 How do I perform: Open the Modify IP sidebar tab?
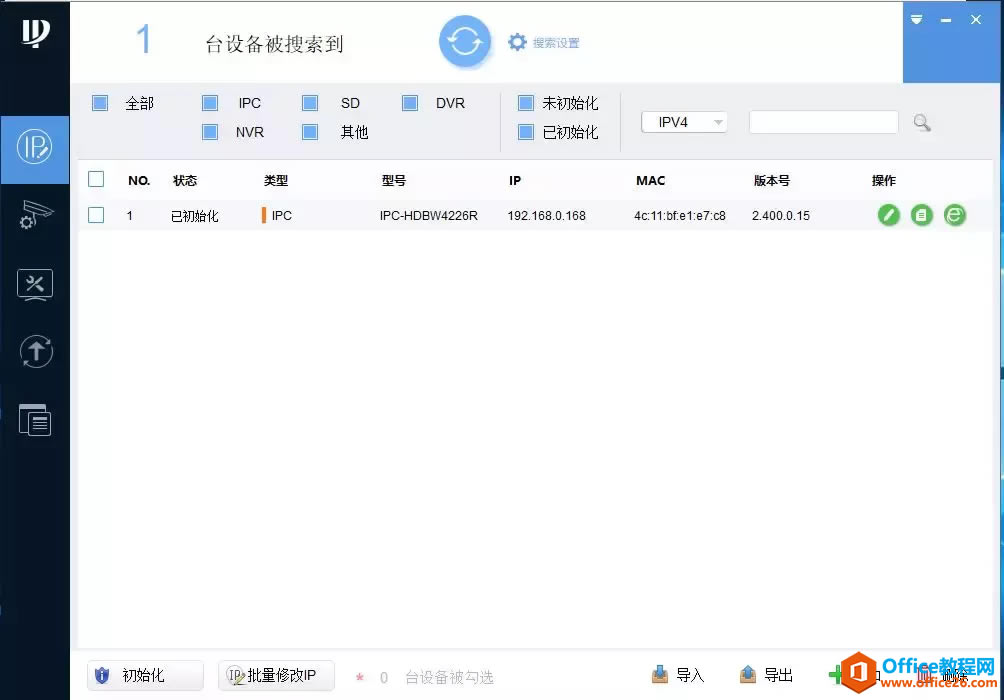35,149
